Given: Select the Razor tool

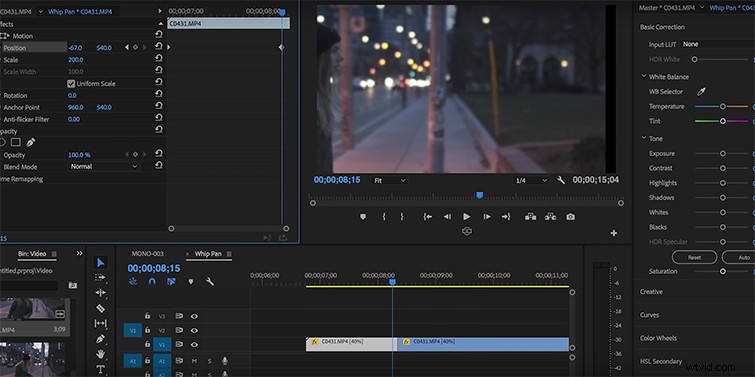Looking at the screenshot, I should [x=100, y=308].
